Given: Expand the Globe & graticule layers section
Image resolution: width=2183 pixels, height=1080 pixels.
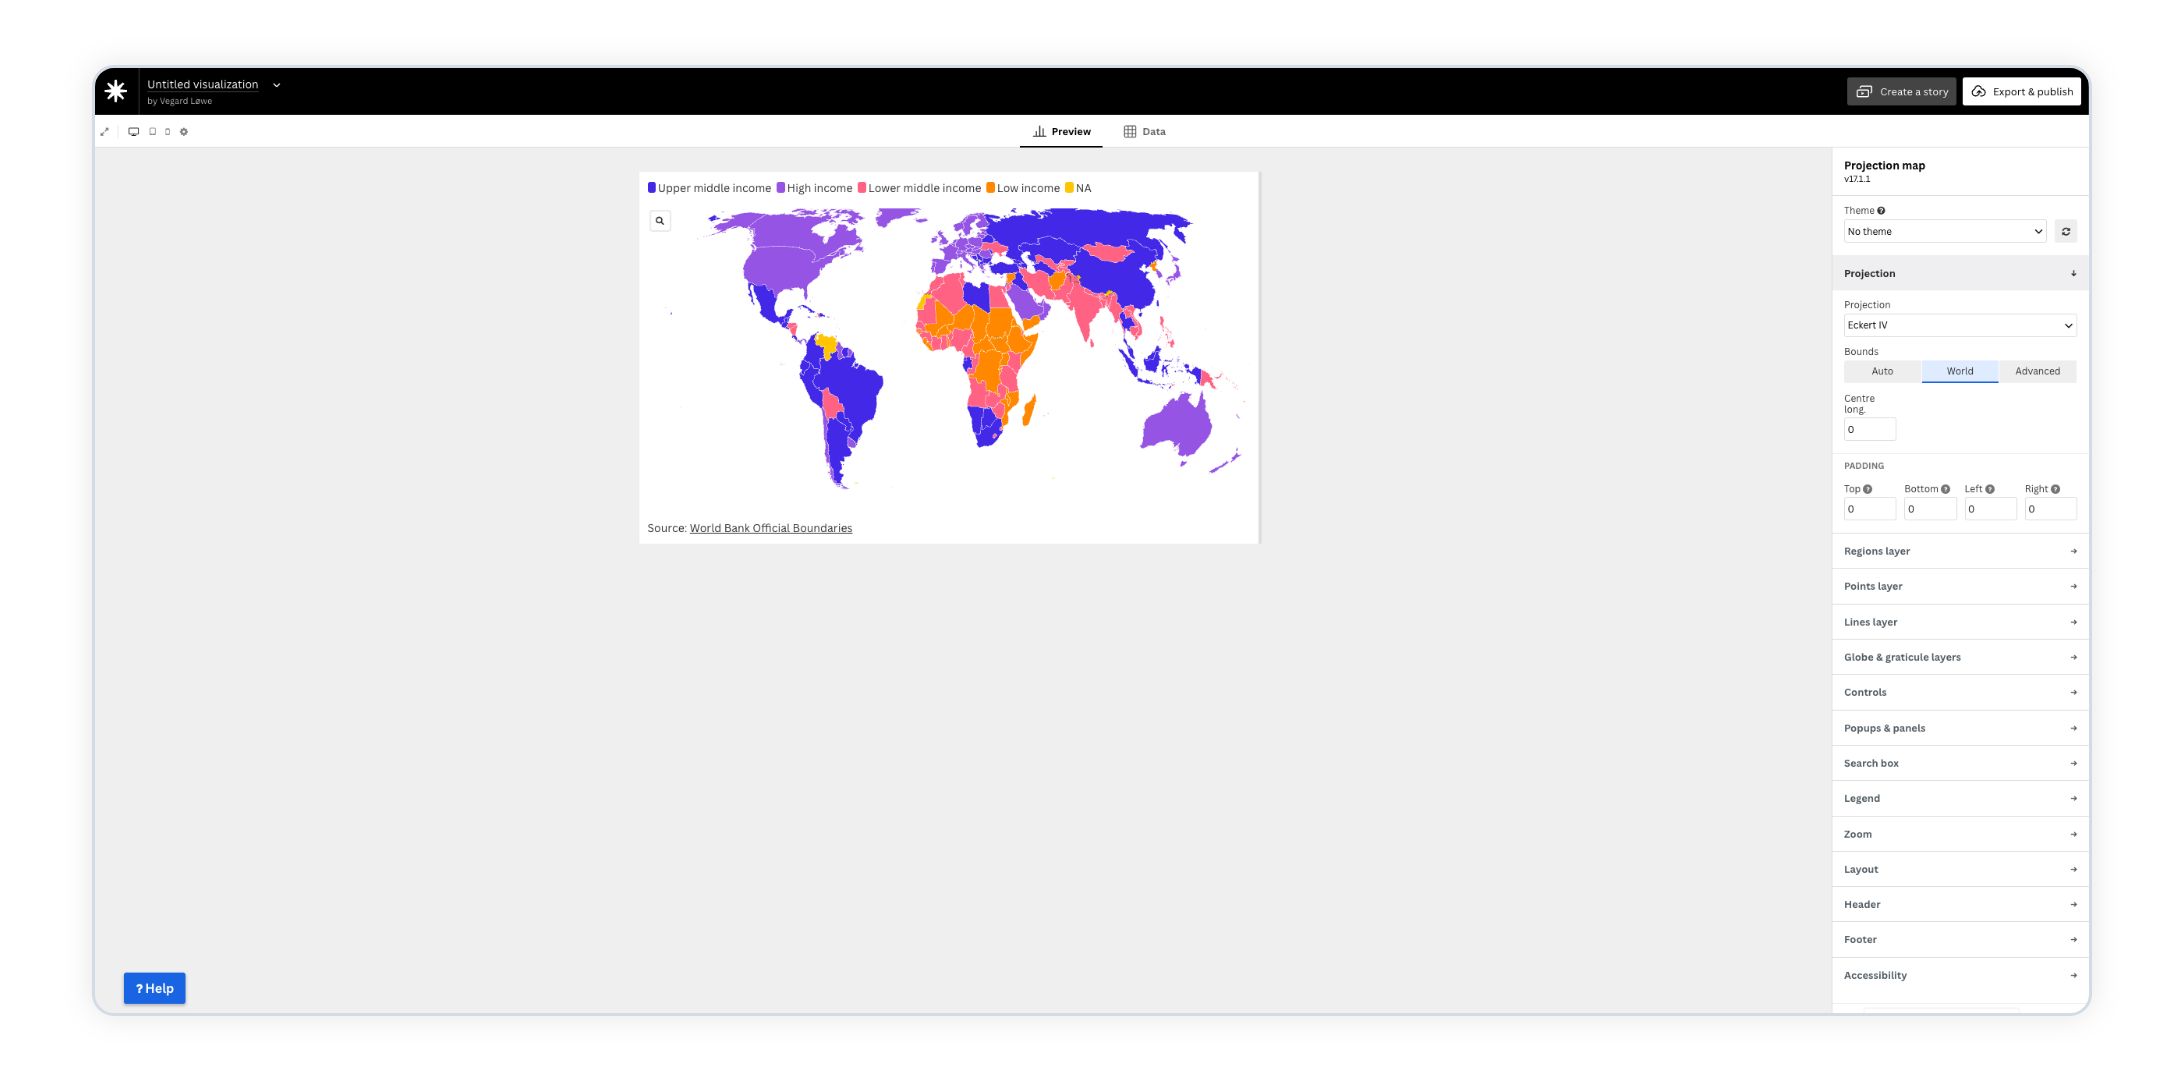Looking at the screenshot, I should point(1959,657).
